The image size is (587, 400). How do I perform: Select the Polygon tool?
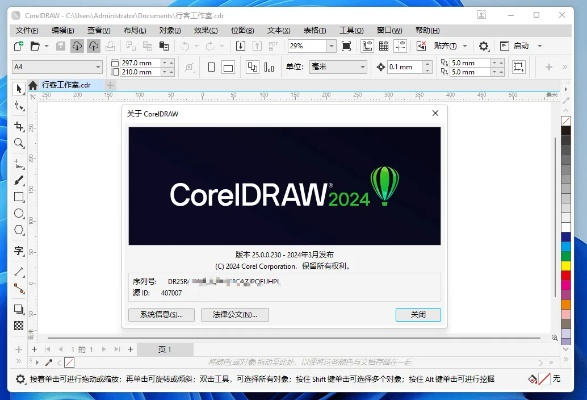[x=19, y=230]
